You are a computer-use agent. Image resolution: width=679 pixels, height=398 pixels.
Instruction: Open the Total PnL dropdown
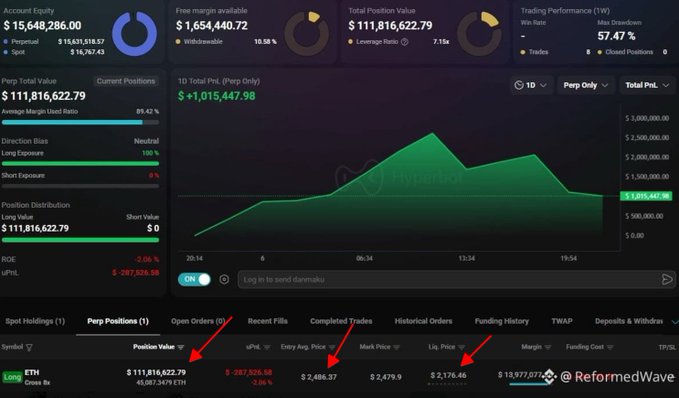[x=647, y=85]
